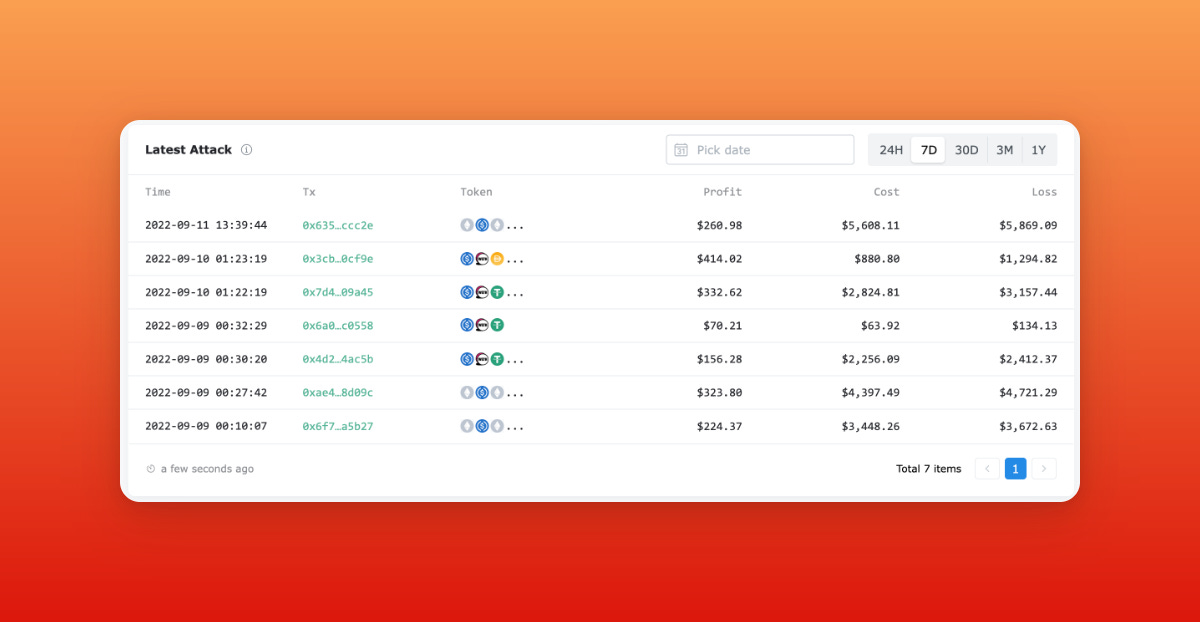Click timestamp 2022-09-10 01:22:19
The width and height of the screenshot is (1200, 622).
pos(206,292)
